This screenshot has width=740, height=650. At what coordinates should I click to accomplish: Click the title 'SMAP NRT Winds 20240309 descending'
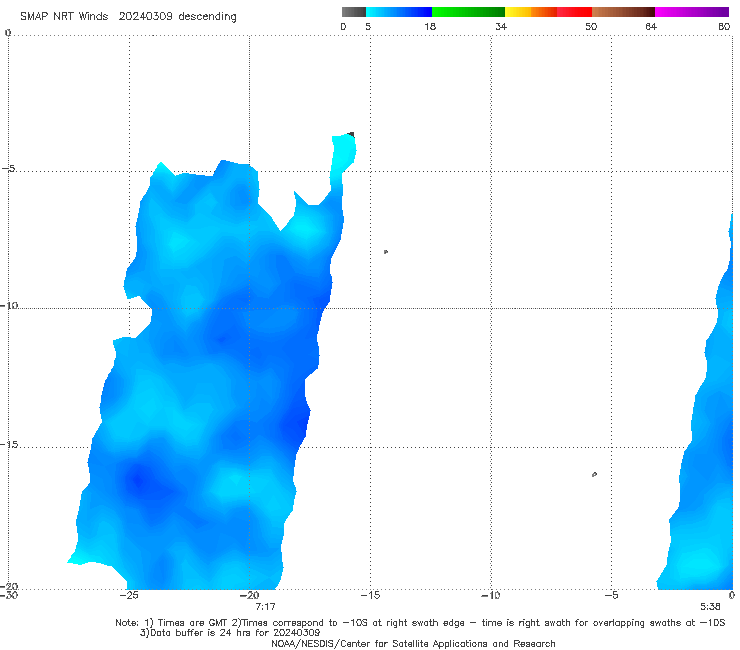click(x=128, y=17)
